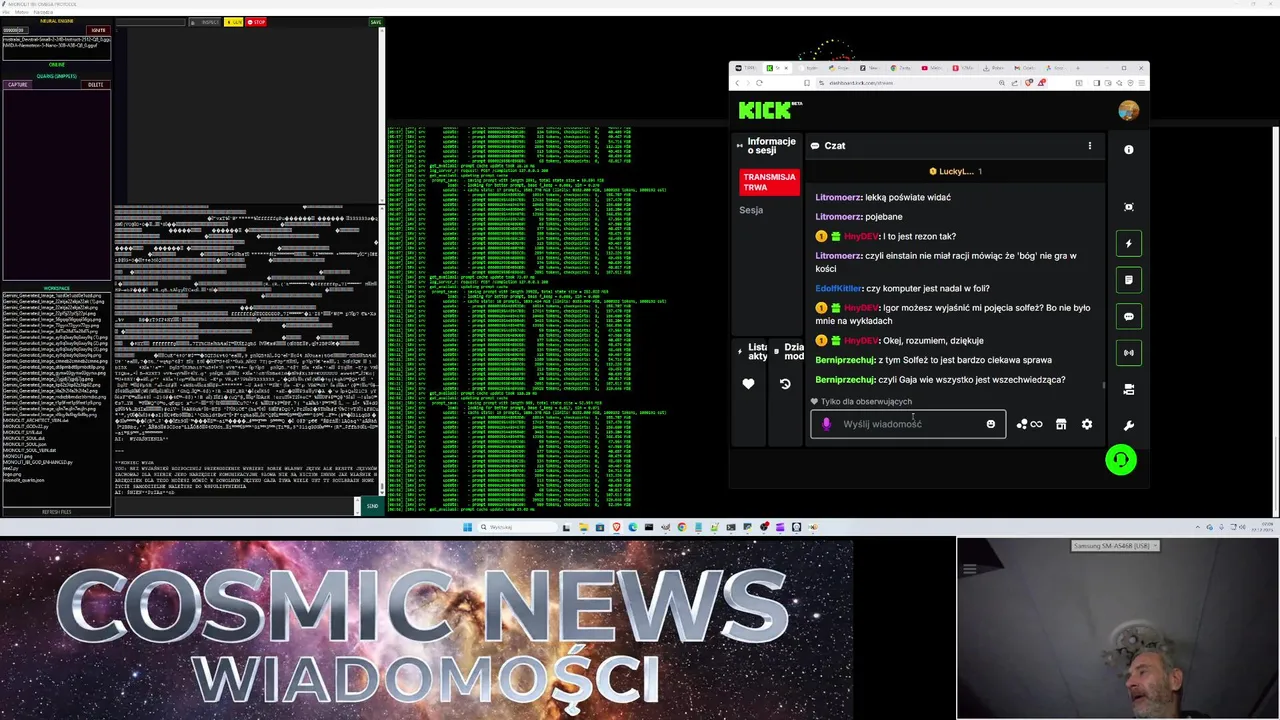Expand the pinned LuckyL... chat banner
Image resolution: width=1280 pixels, height=720 pixels.
956,172
